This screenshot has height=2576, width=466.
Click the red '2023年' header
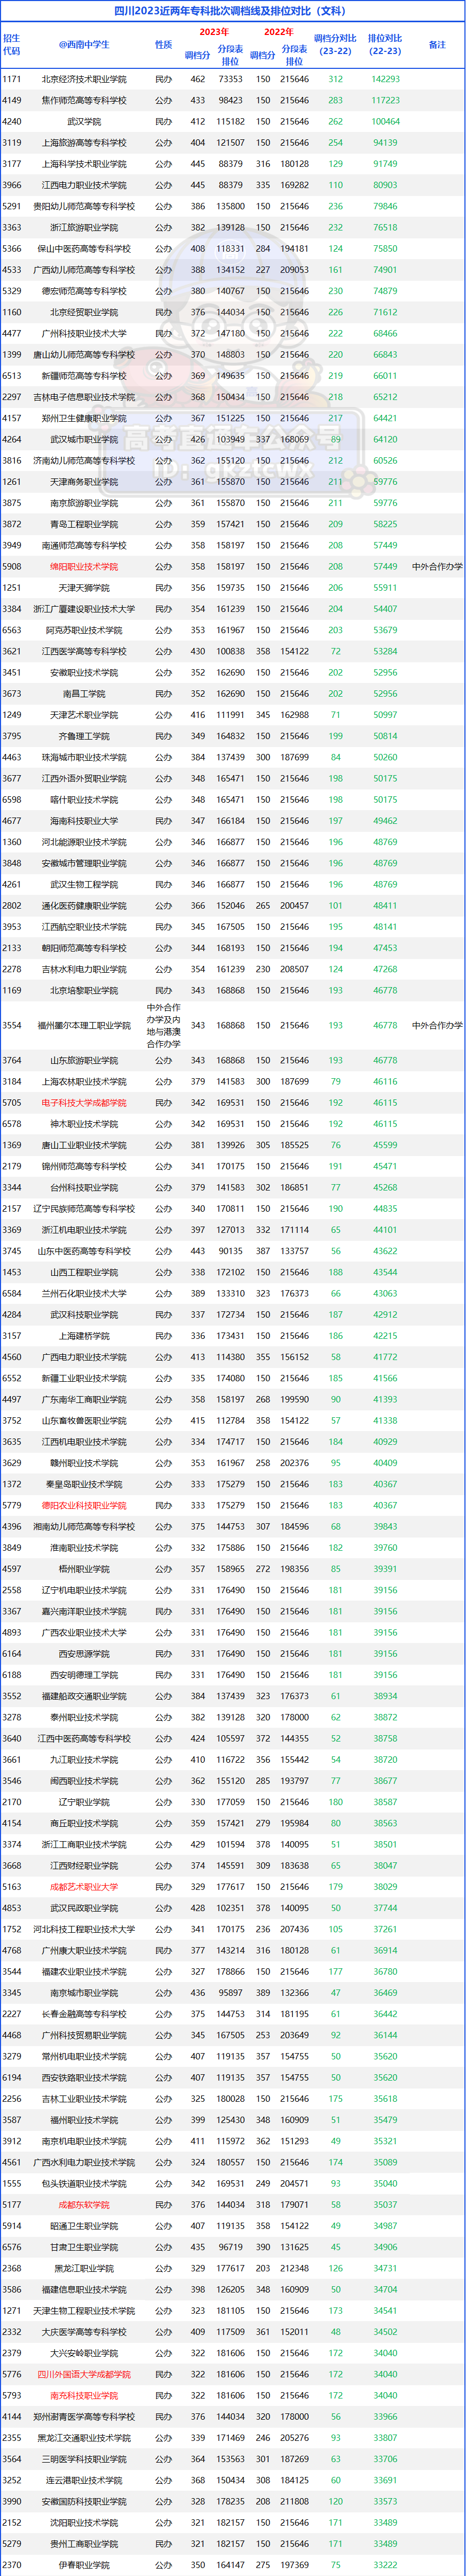coord(214,33)
